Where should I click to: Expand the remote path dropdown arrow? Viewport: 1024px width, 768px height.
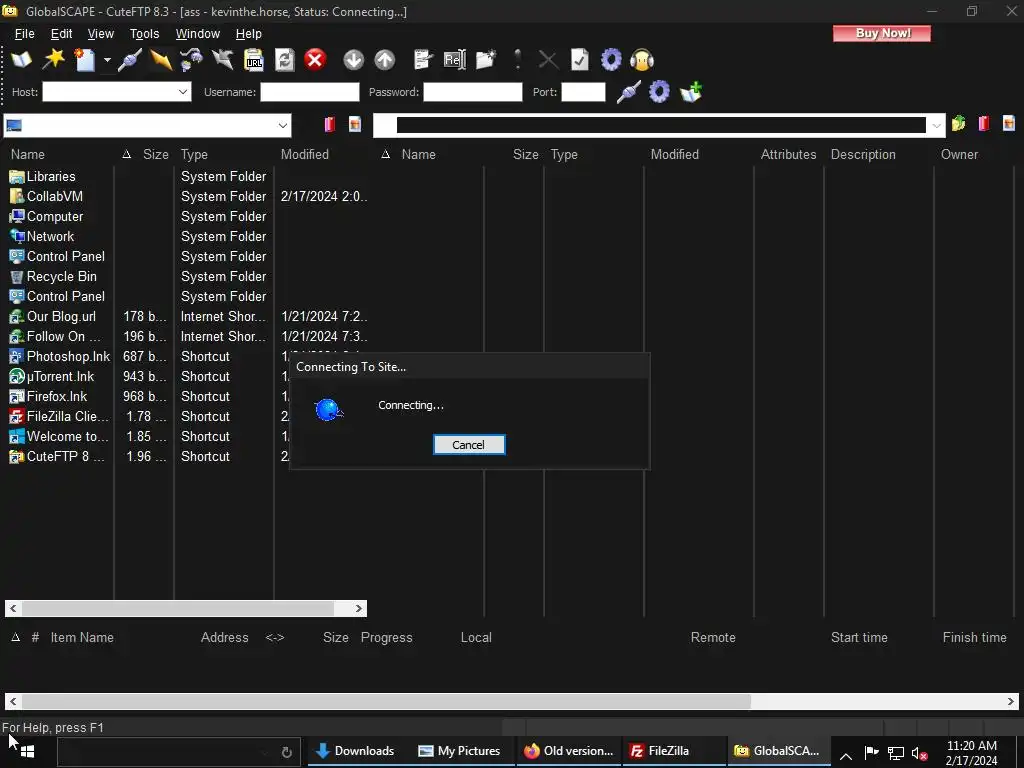pyautogui.click(x=936, y=125)
